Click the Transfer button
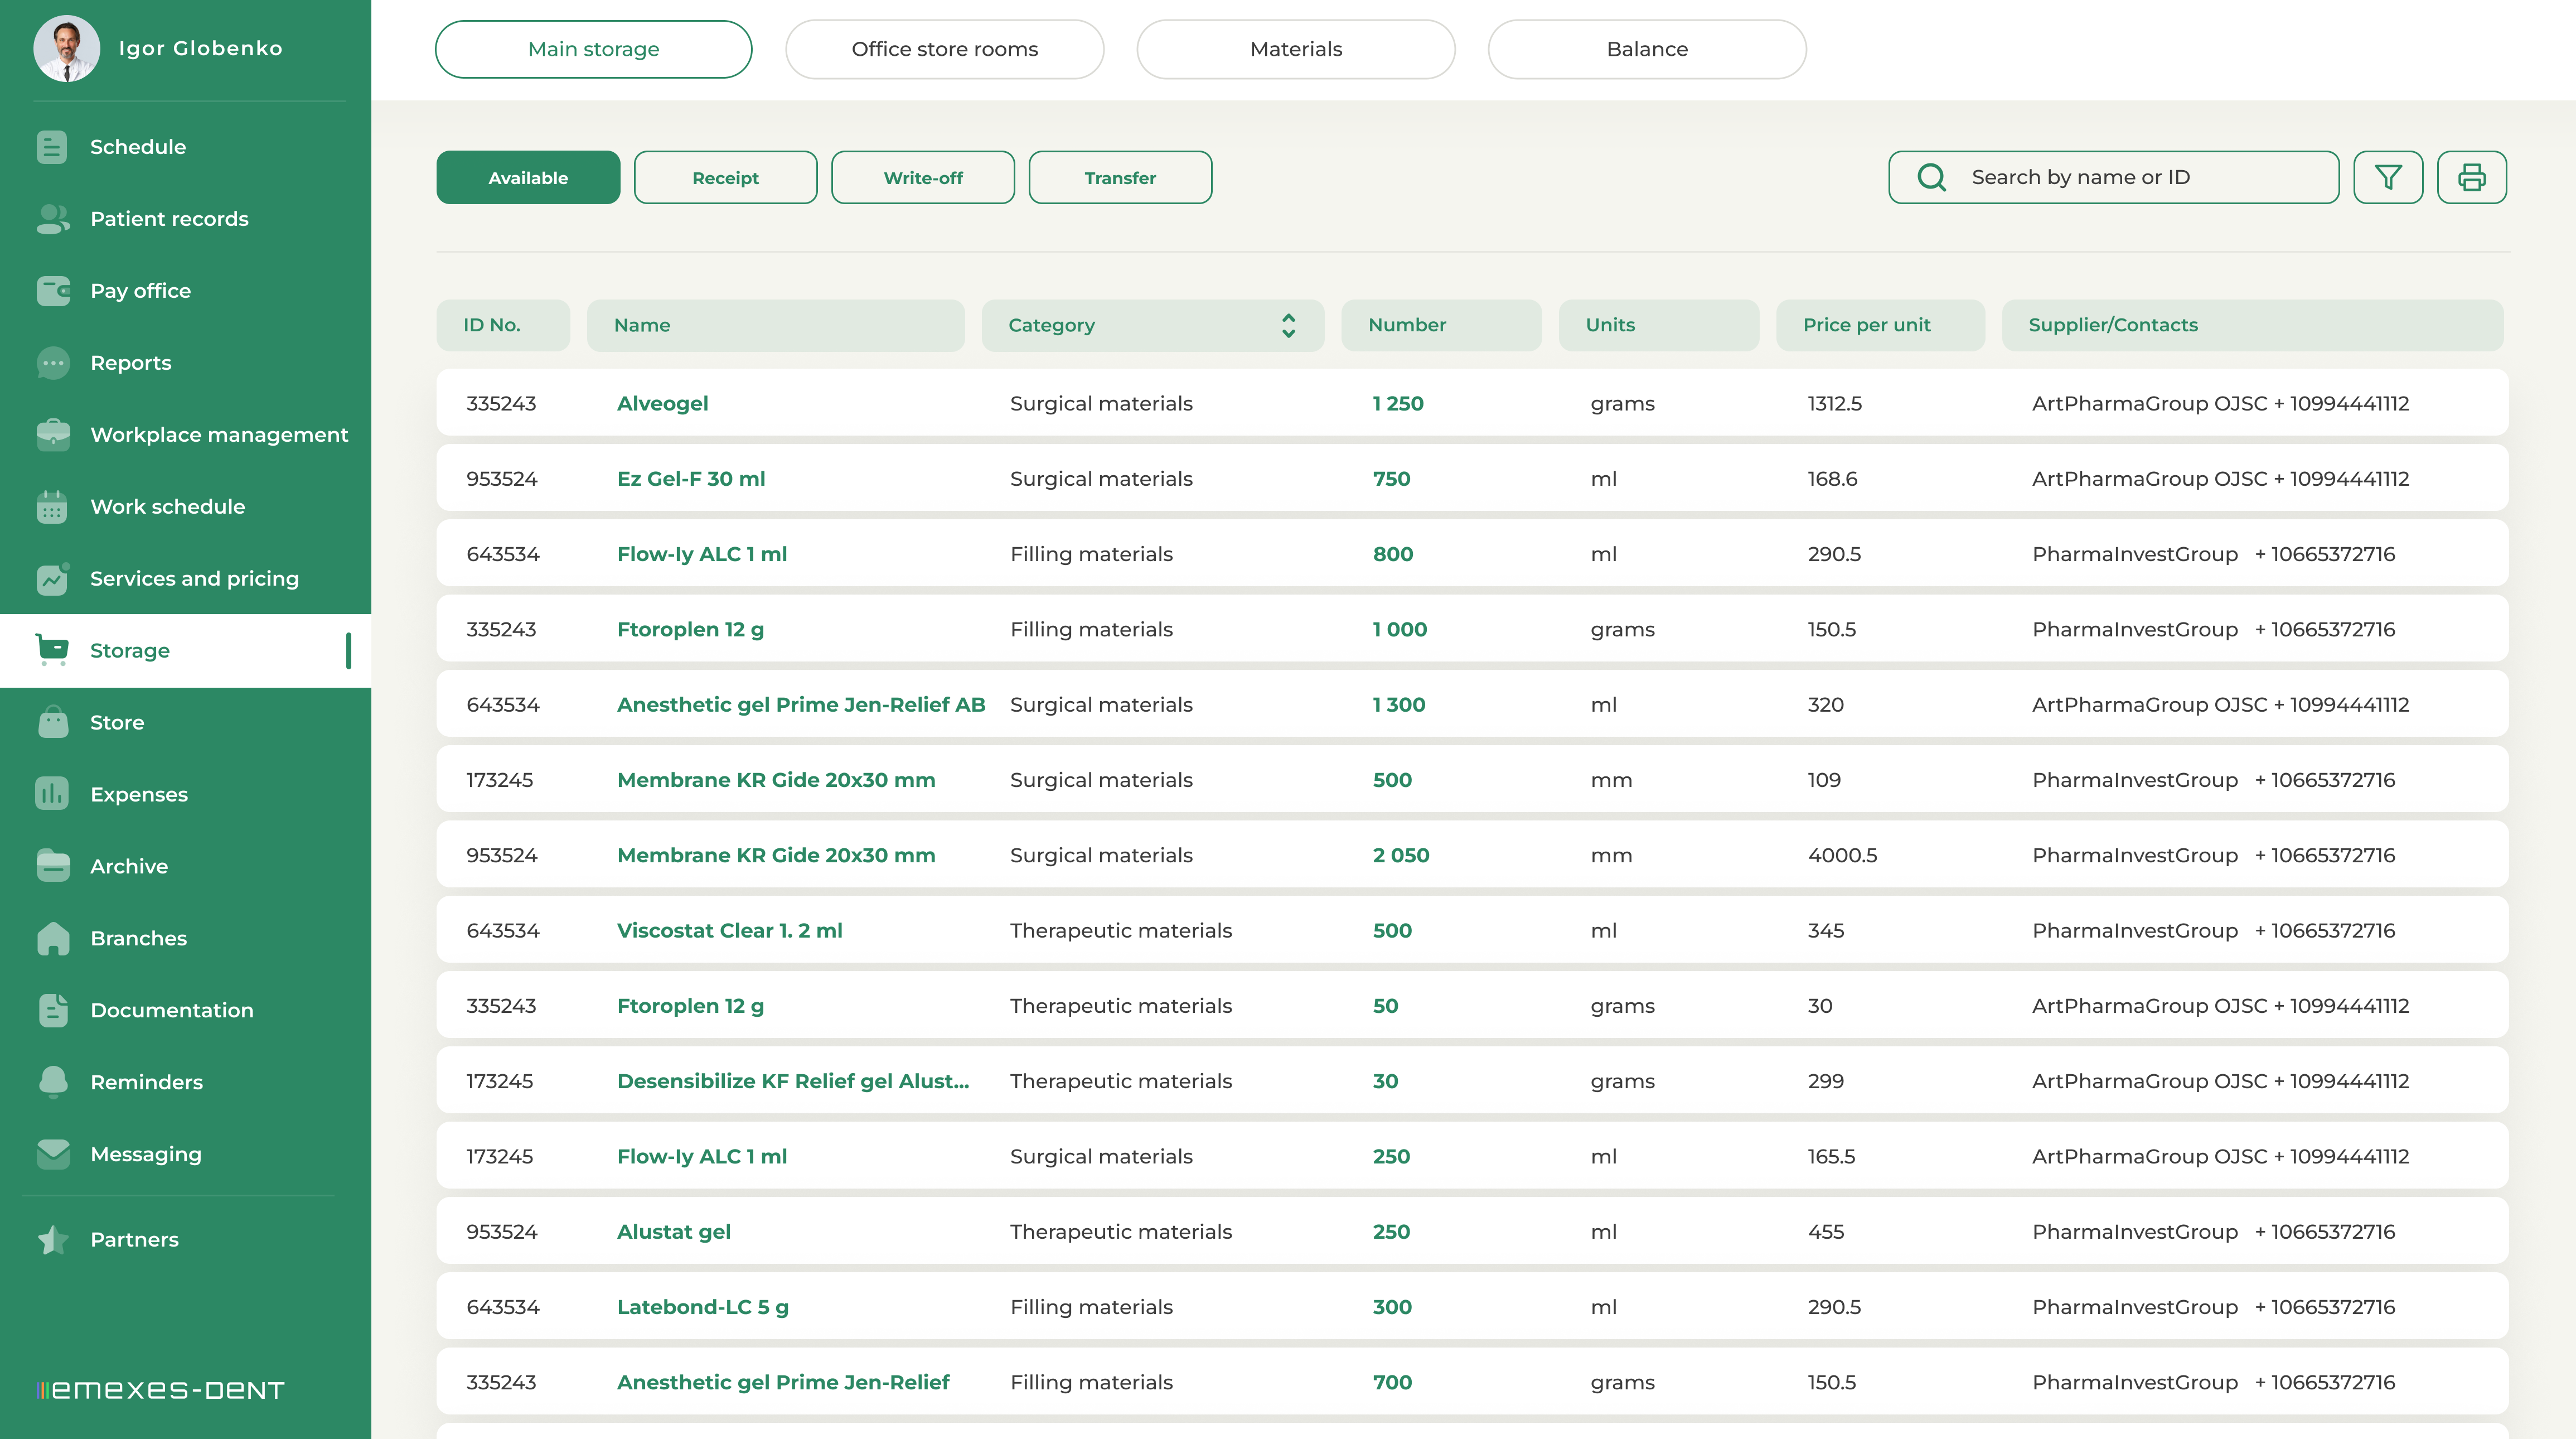The height and width of the screenshot is (1439, 2576). coord(1119,178)
